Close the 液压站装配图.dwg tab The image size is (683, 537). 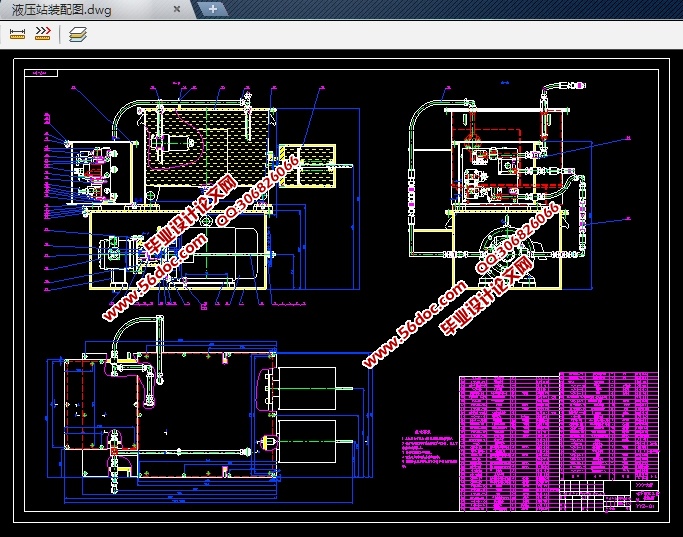click(177, 9)
